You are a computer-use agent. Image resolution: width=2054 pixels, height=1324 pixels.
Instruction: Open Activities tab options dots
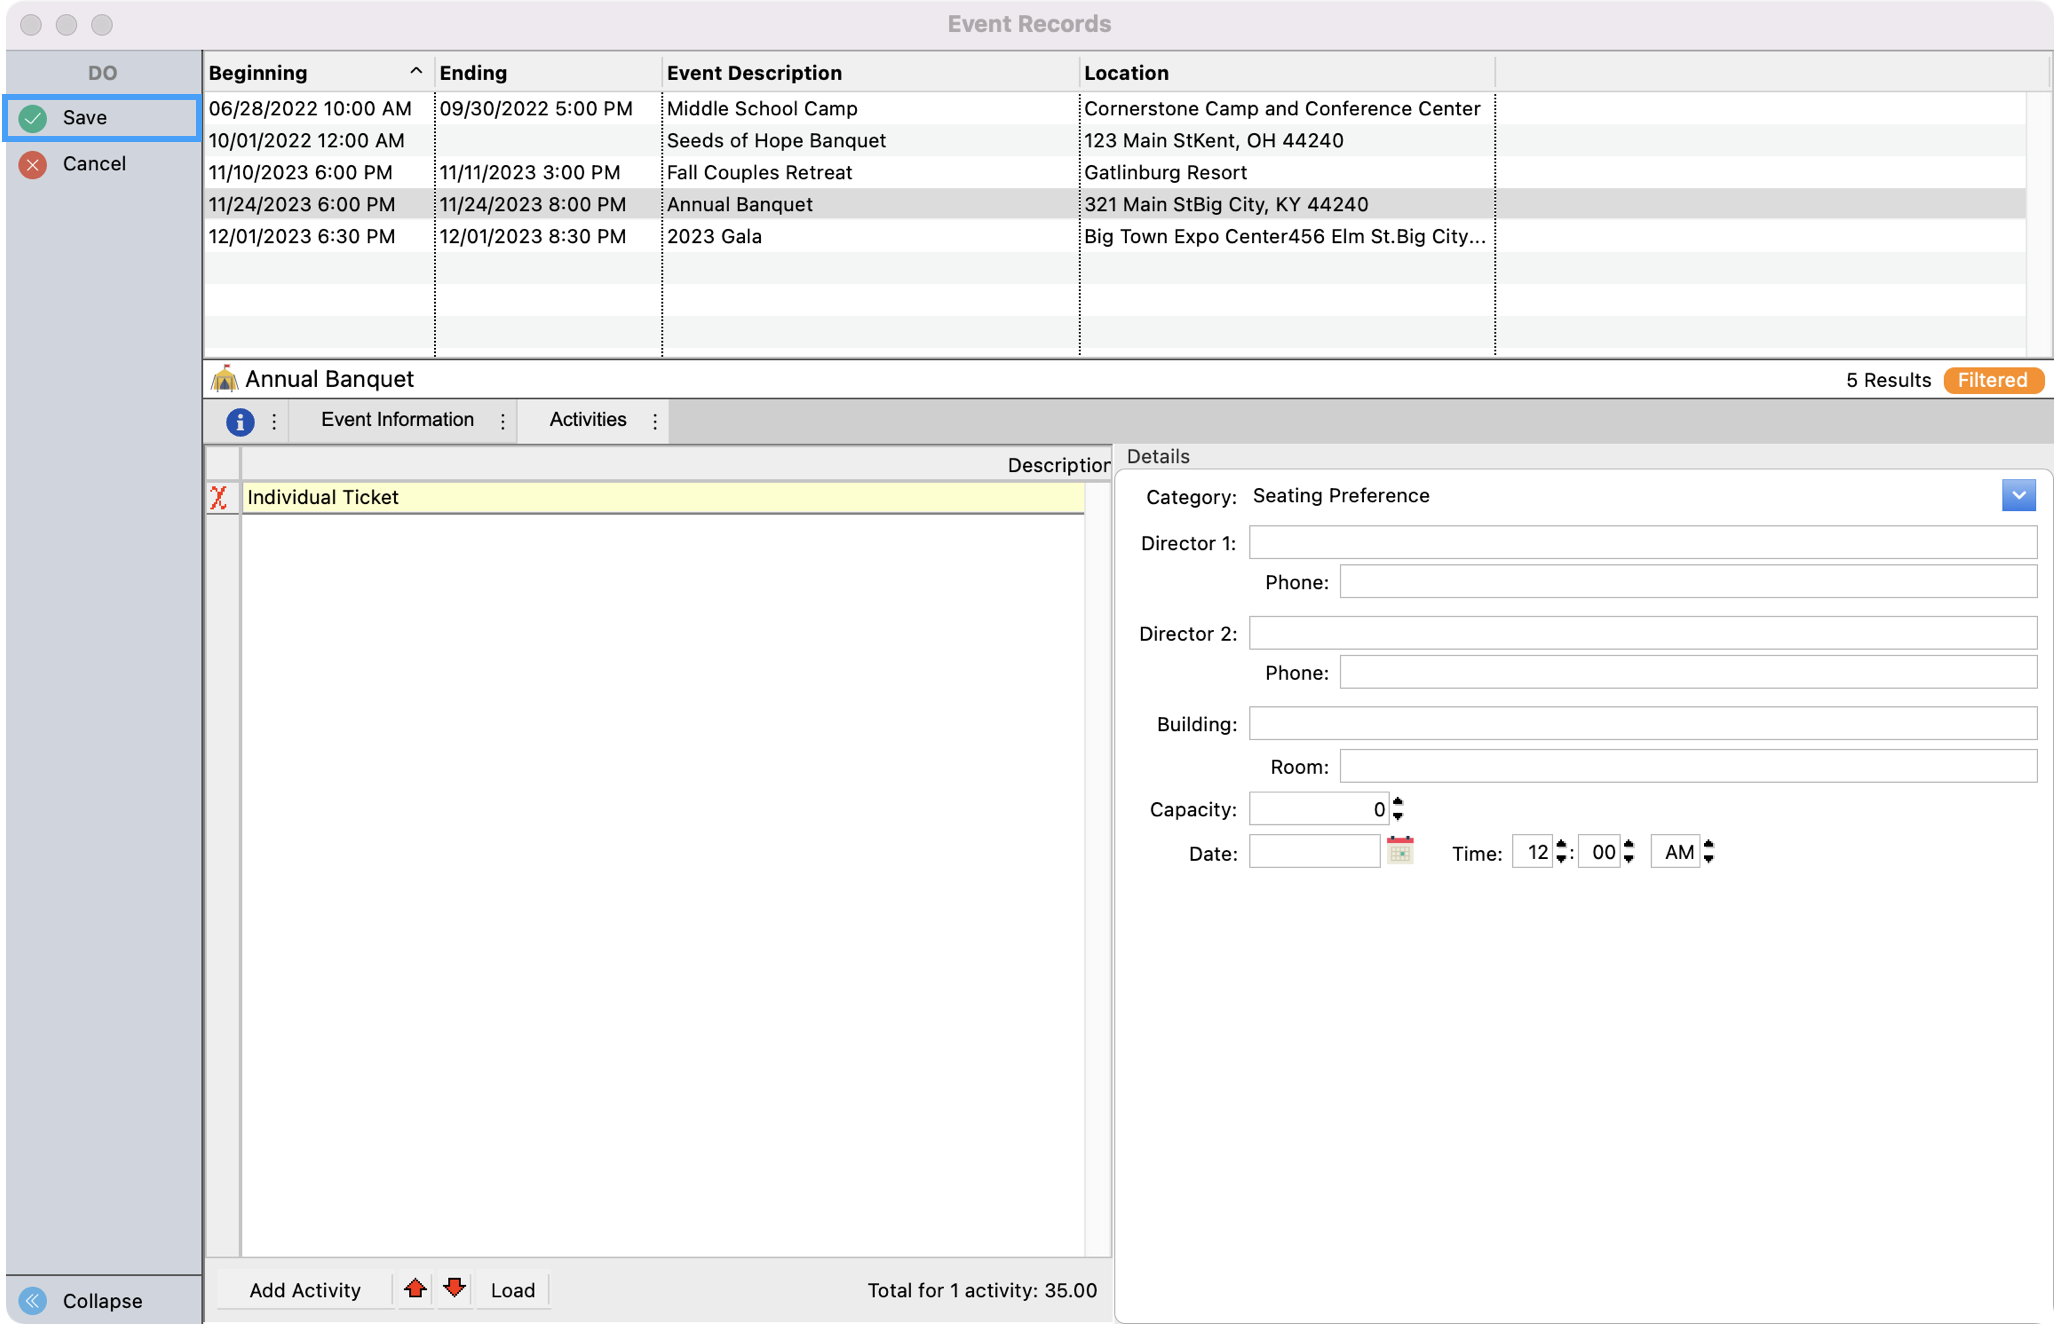click(655, 421)
